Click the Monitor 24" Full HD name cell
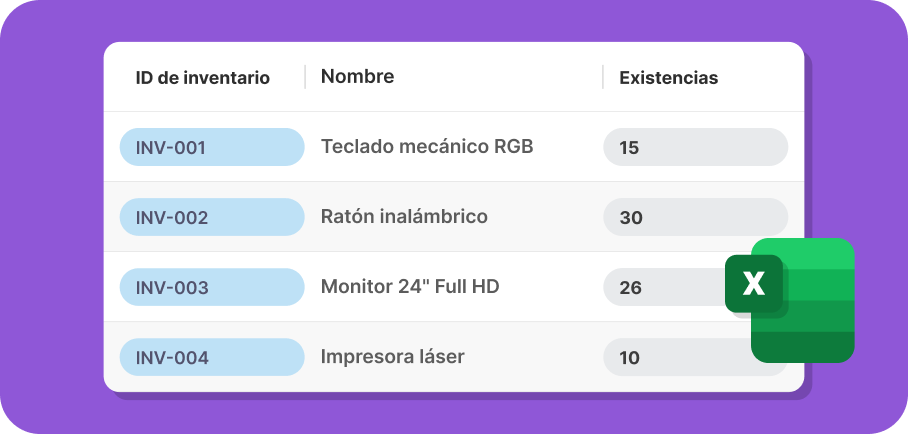Image resolution: width=908 pixels, height=434 pixels. point(410,286)
